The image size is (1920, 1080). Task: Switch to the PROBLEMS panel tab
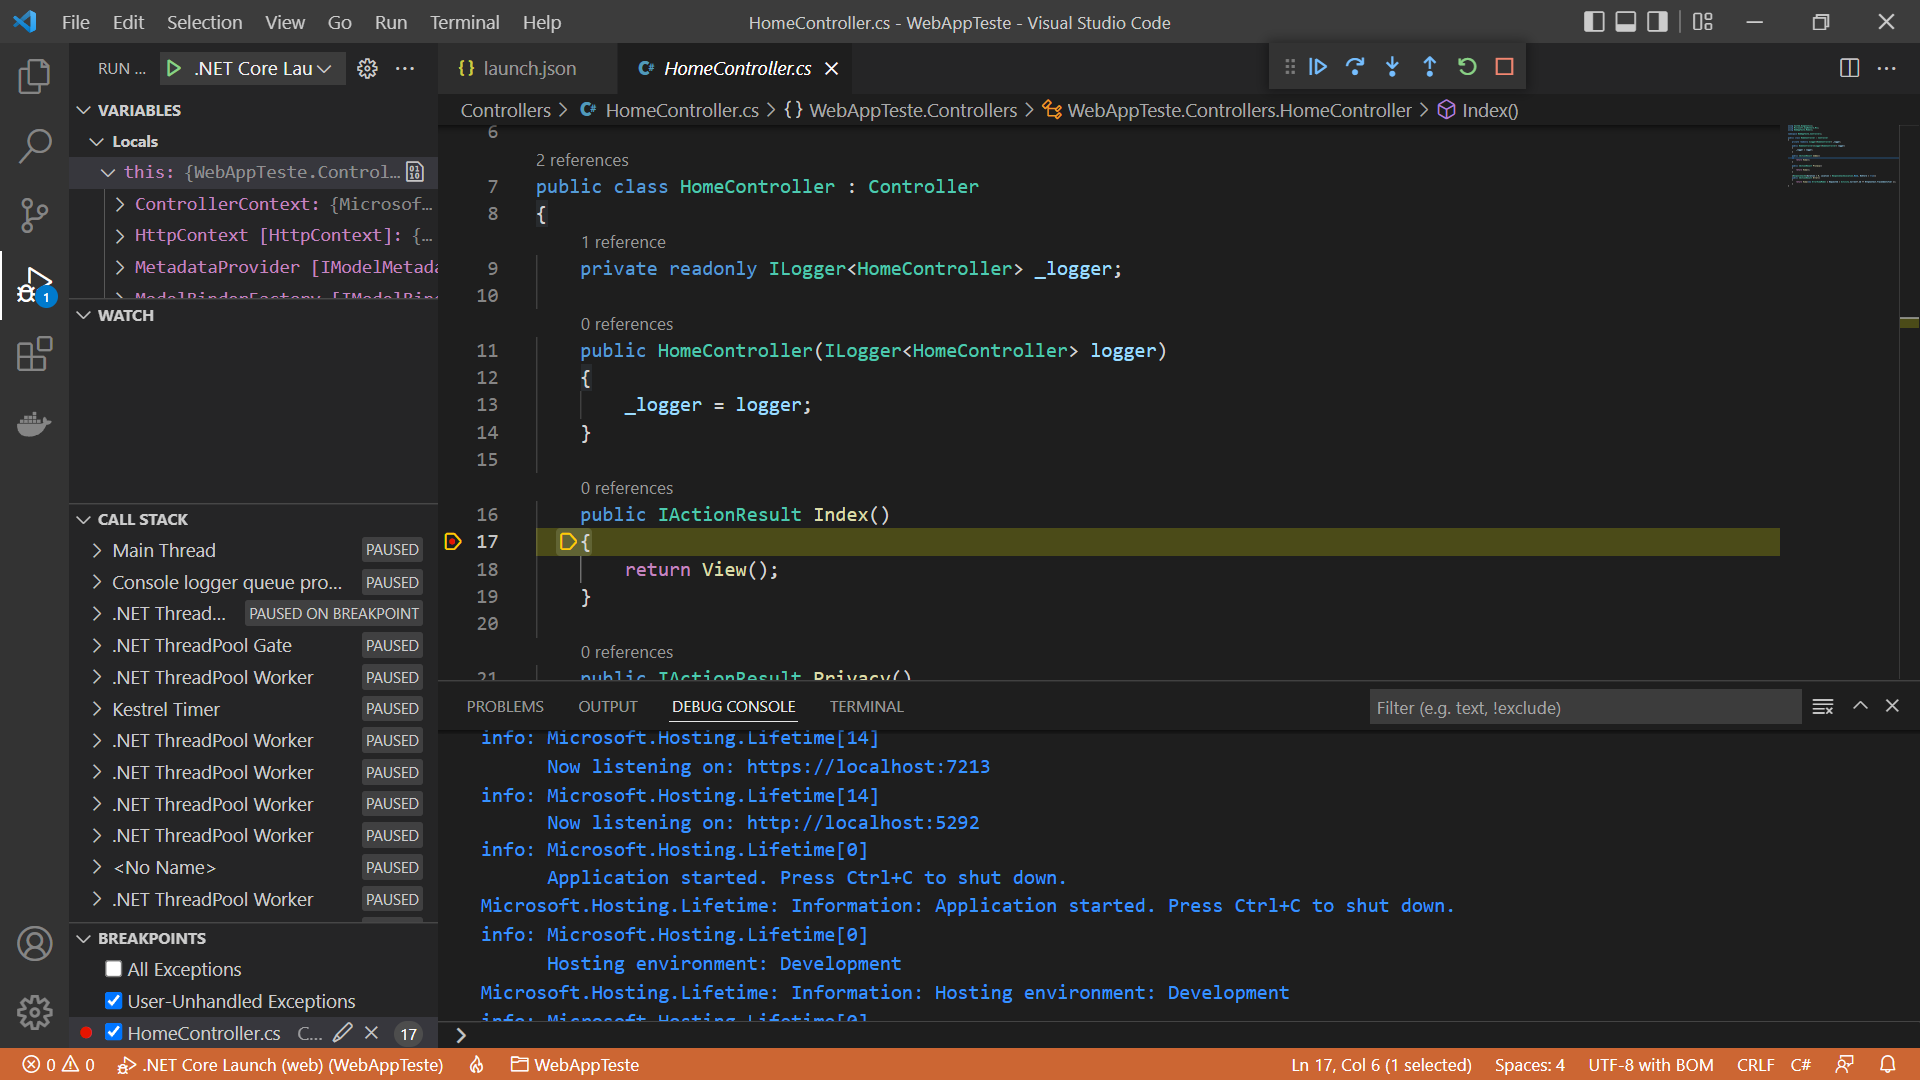pyautogui.click(x=505, y=706)
